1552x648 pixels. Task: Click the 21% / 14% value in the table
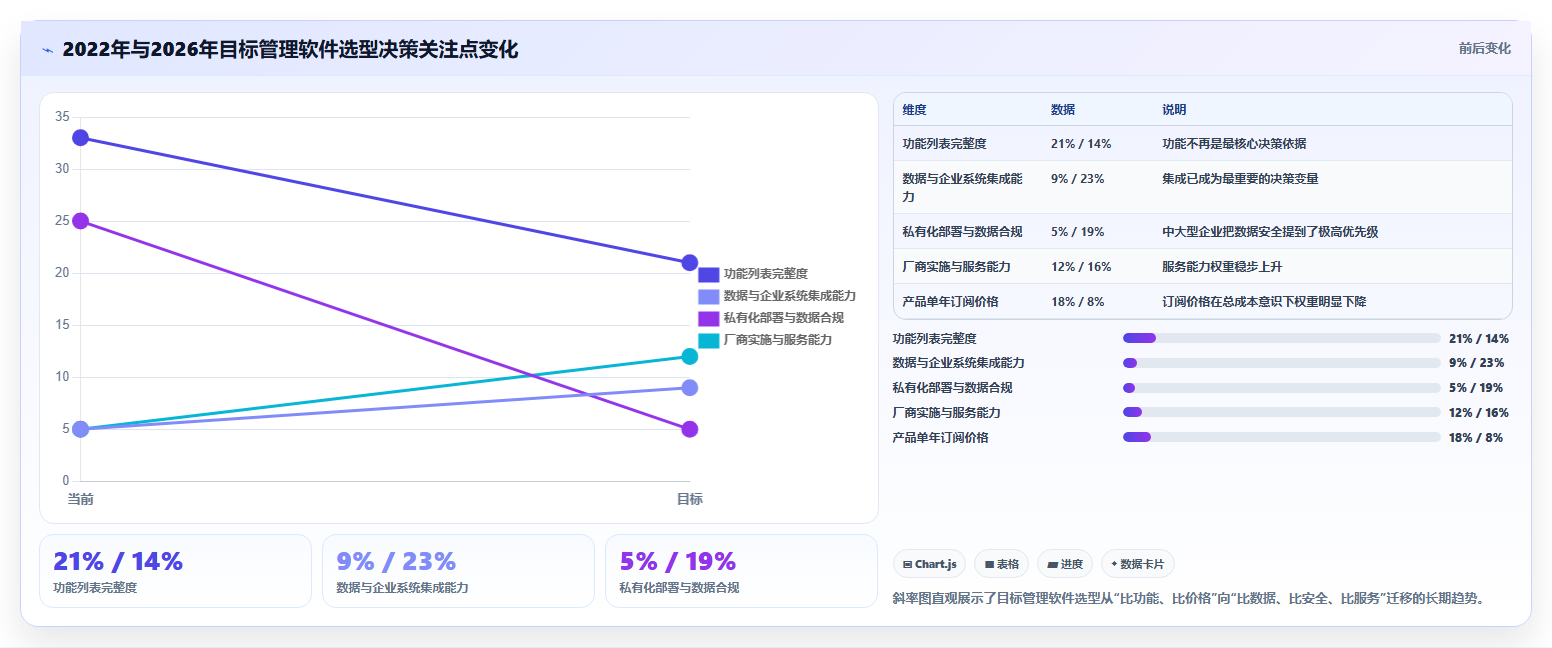click(x=1081, y=144)
